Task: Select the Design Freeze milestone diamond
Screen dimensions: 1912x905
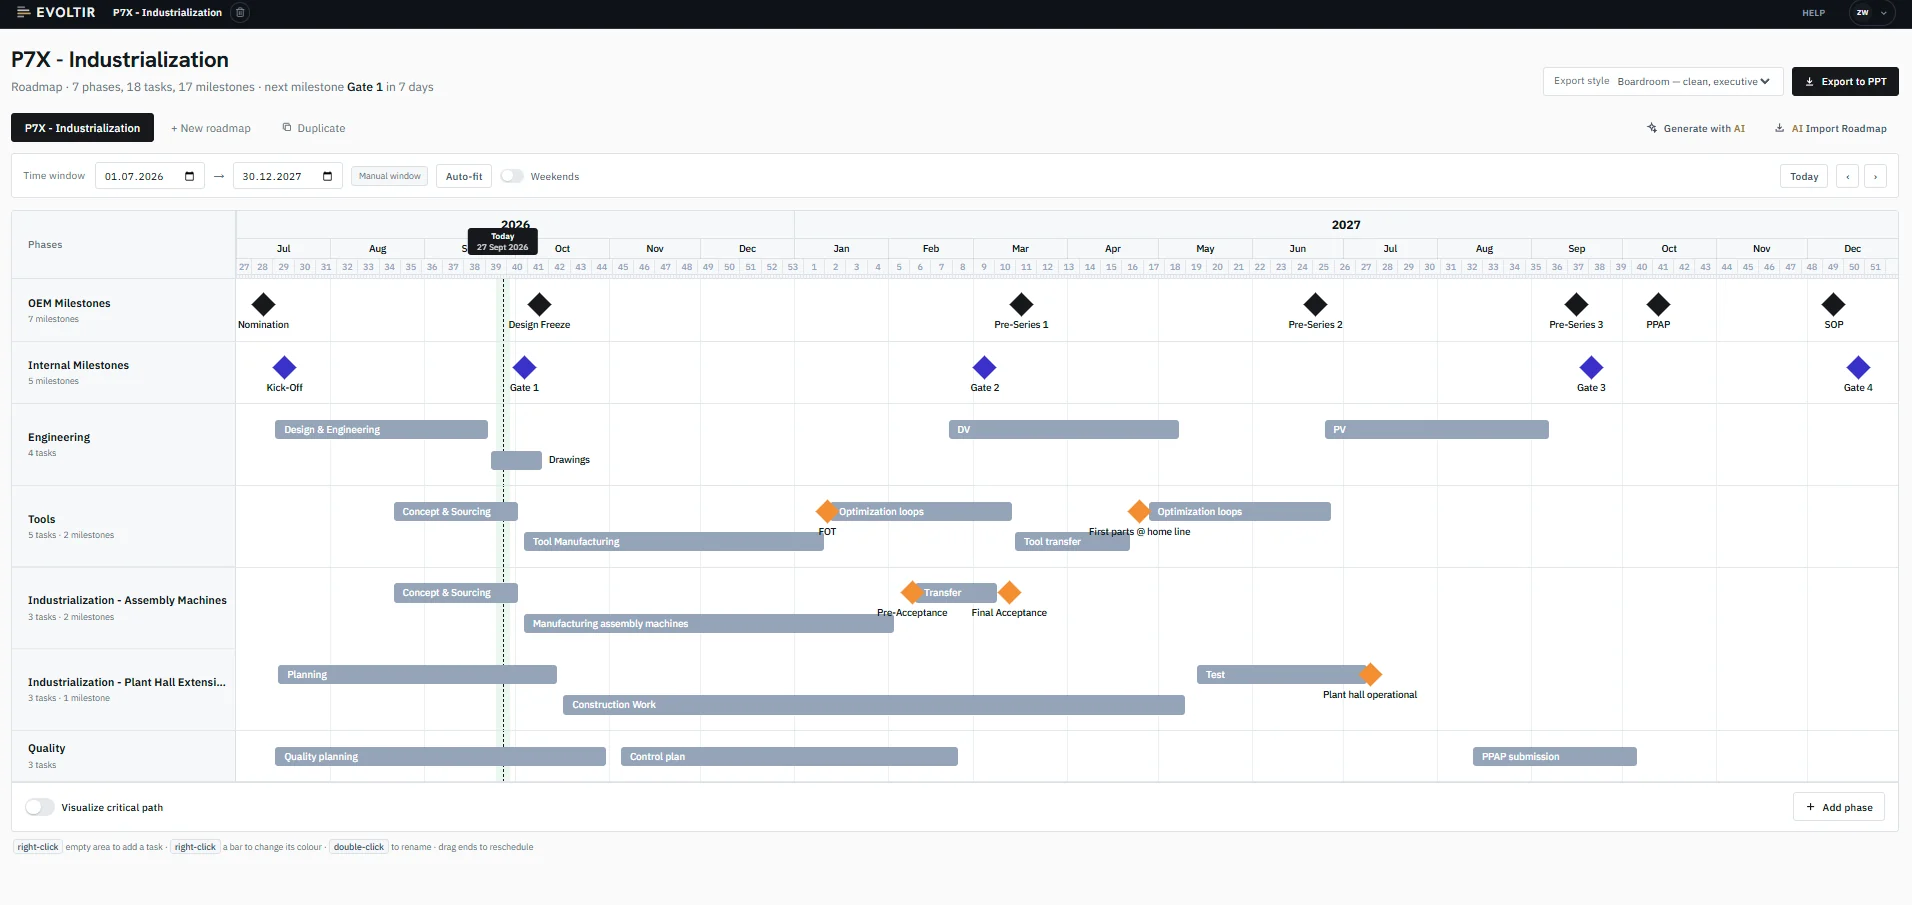Action: click(539, 304)
